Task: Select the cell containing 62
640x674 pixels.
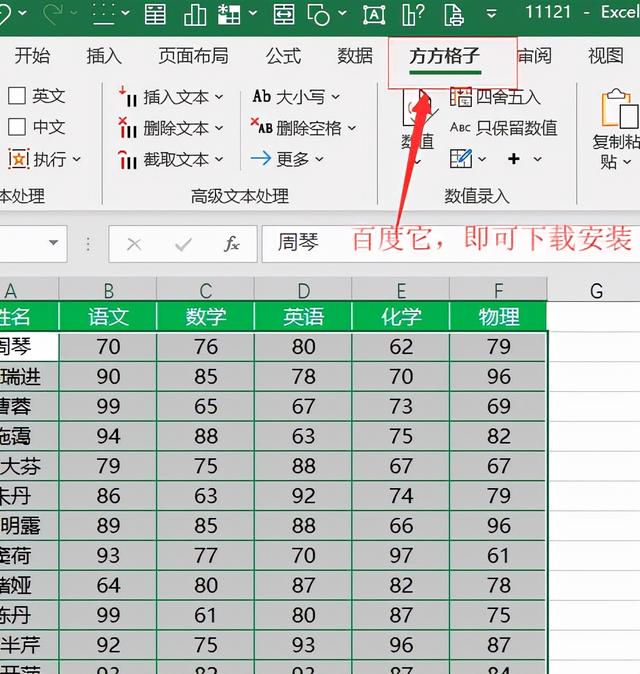Action: coord(401,346)
